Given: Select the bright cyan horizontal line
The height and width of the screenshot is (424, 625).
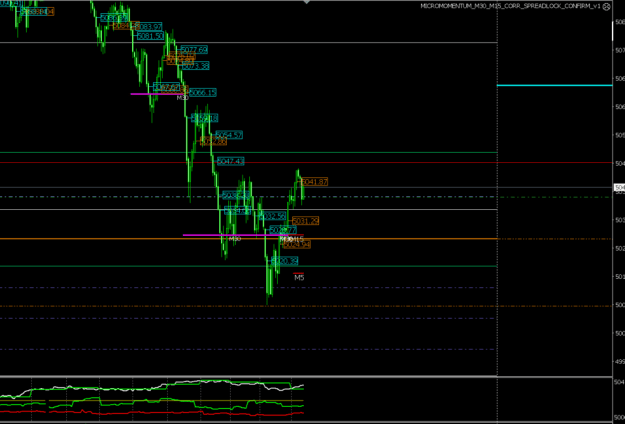Looking at the screenshot, I should click(554, 85).
